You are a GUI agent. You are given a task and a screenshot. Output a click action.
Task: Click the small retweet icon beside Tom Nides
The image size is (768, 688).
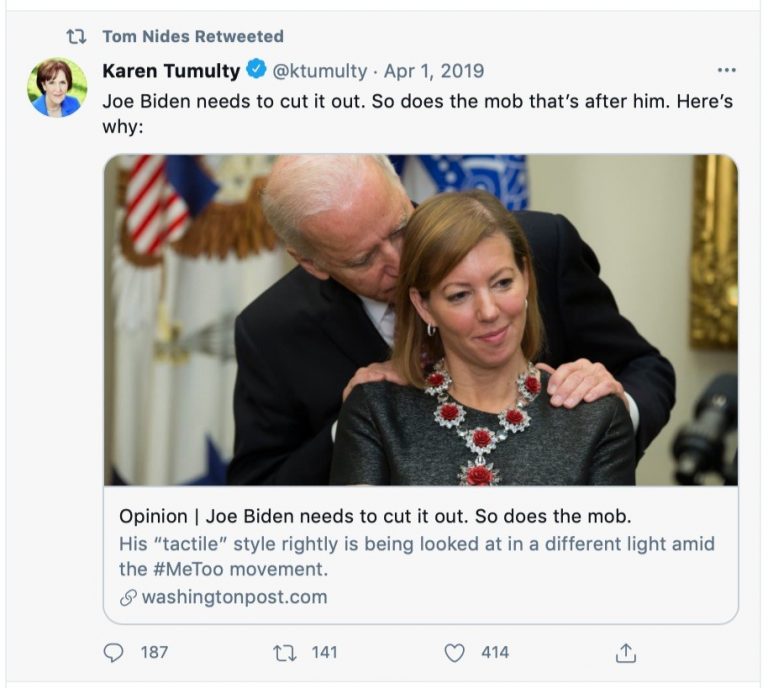click(76, 37)
